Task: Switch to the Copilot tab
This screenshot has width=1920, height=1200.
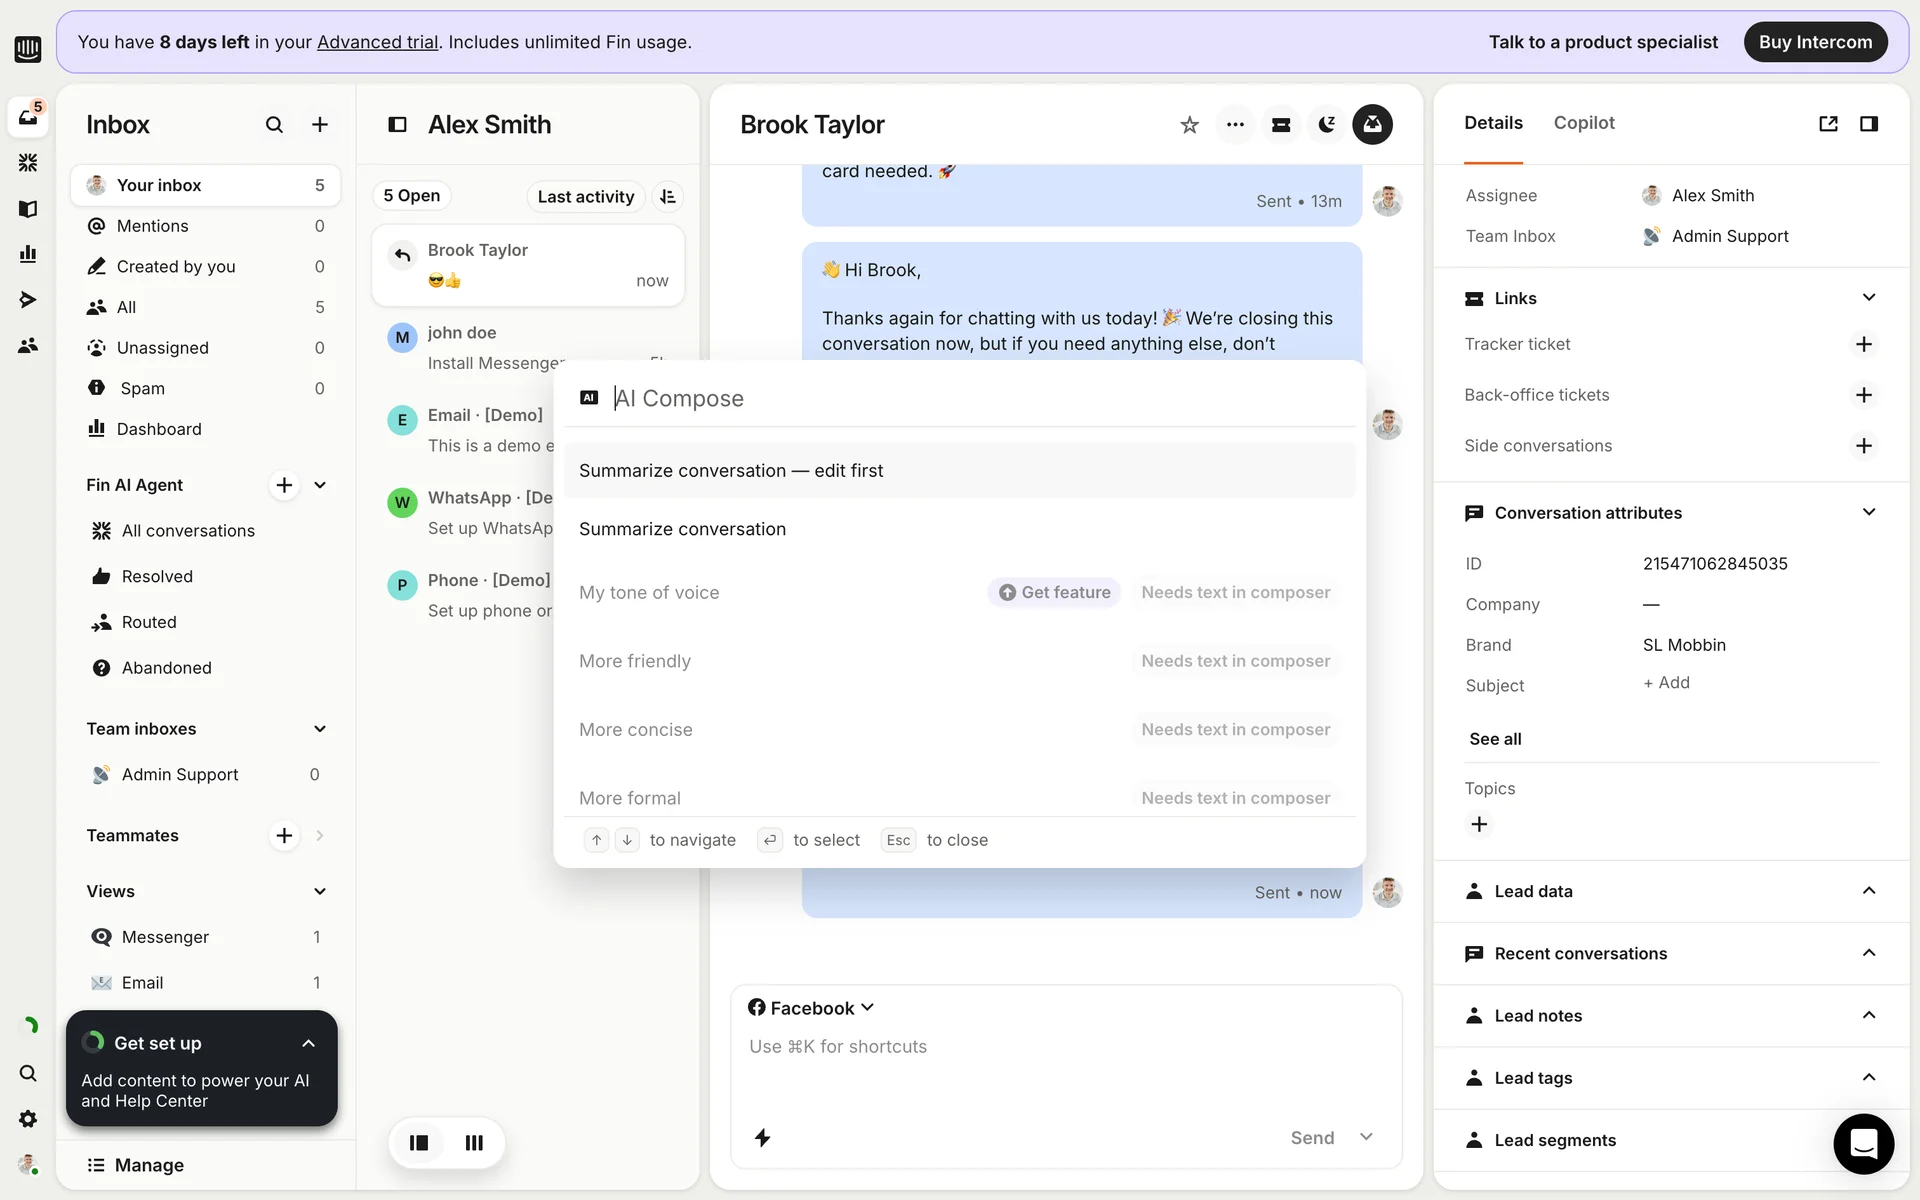Action: coord(1584,123)
